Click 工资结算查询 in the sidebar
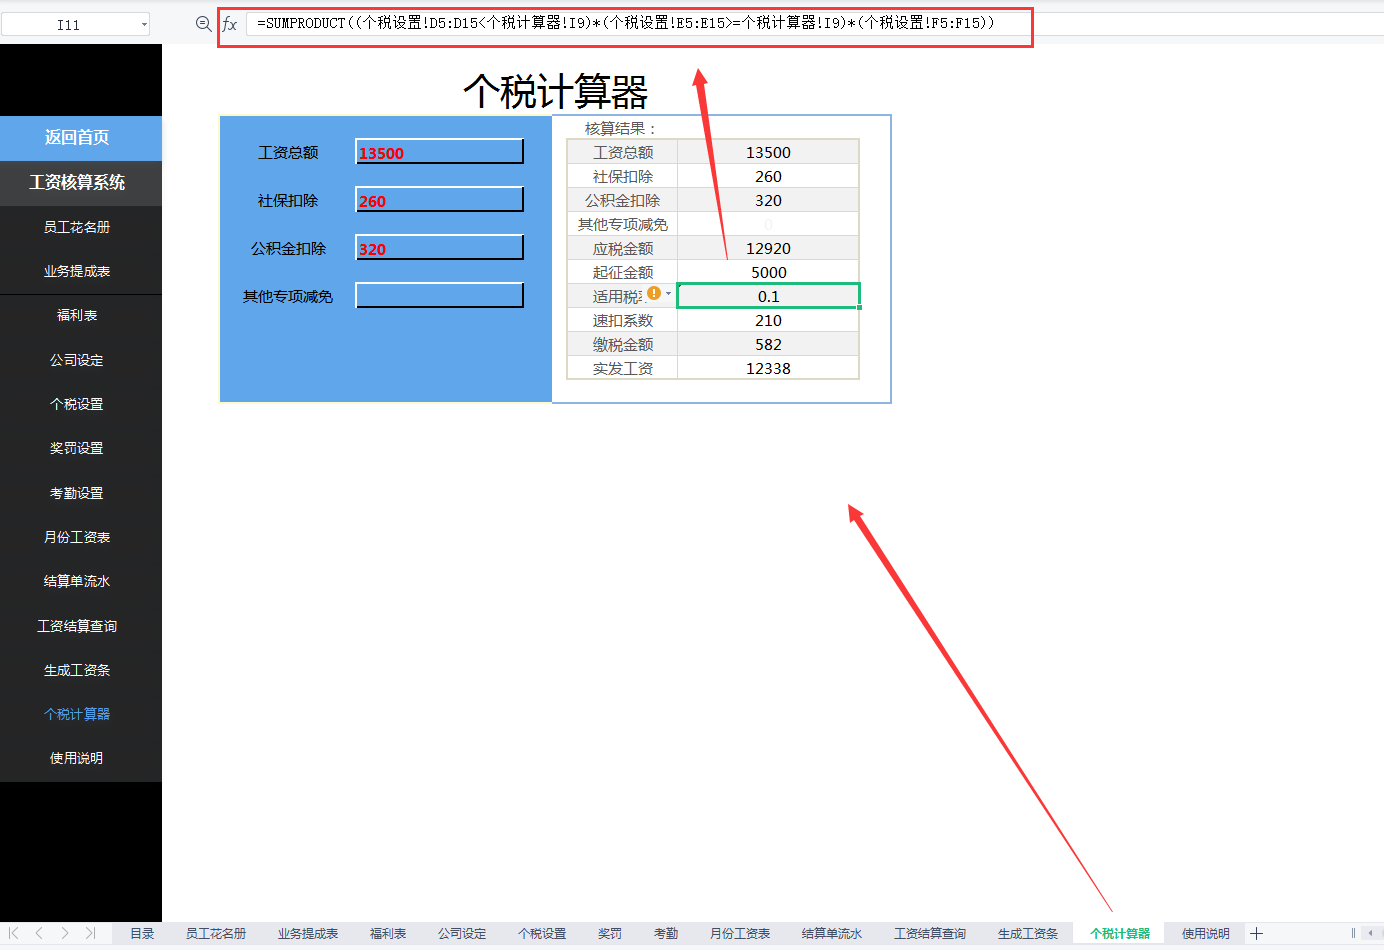 coord(80,625)
